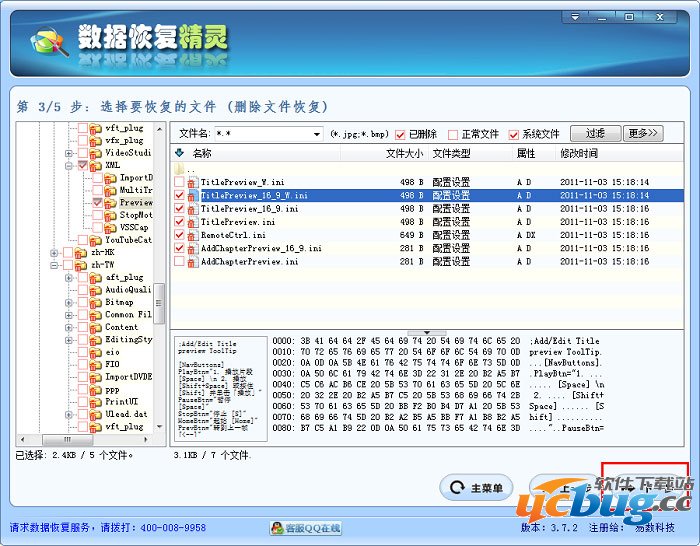Image resolution: width=700 pixels, height=546 pixels.
Task: Click the vertical scrollbar thumb of folder tree
Action: pyautogui.click(x=158, y=303)
